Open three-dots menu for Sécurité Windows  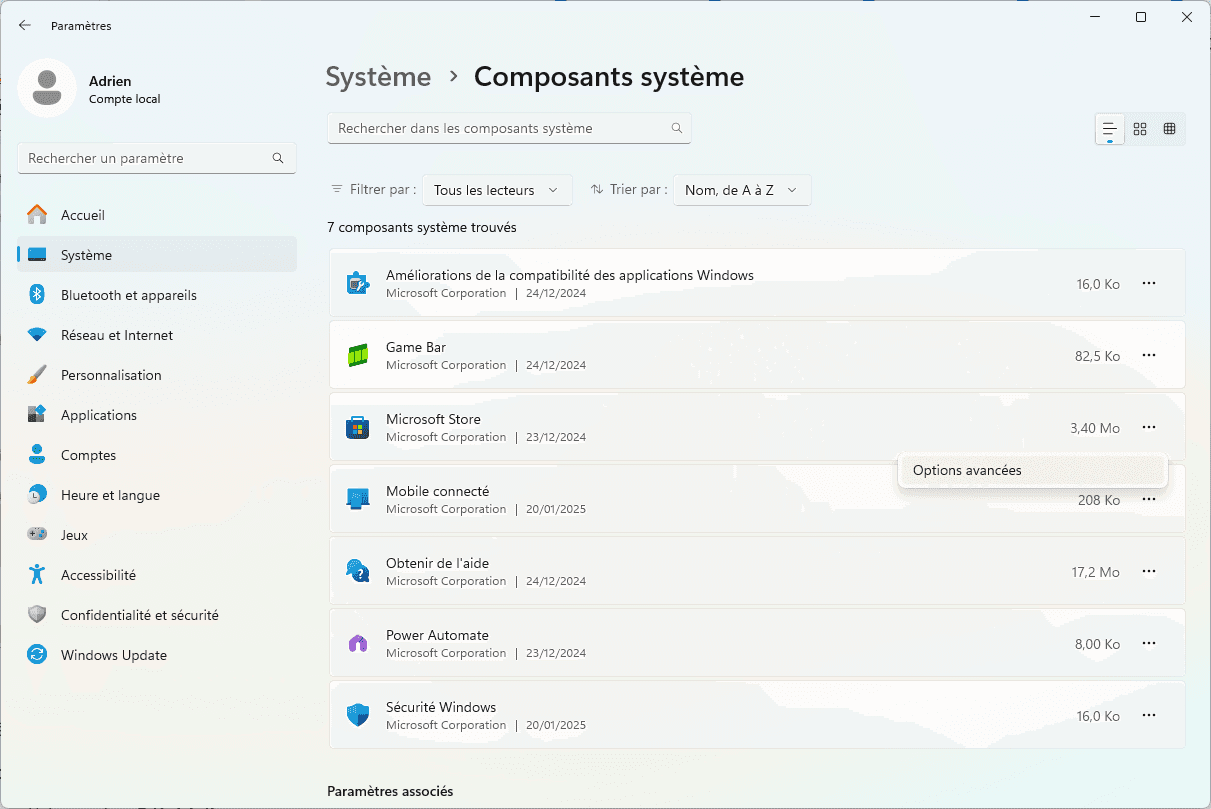tap(1149, 715)
